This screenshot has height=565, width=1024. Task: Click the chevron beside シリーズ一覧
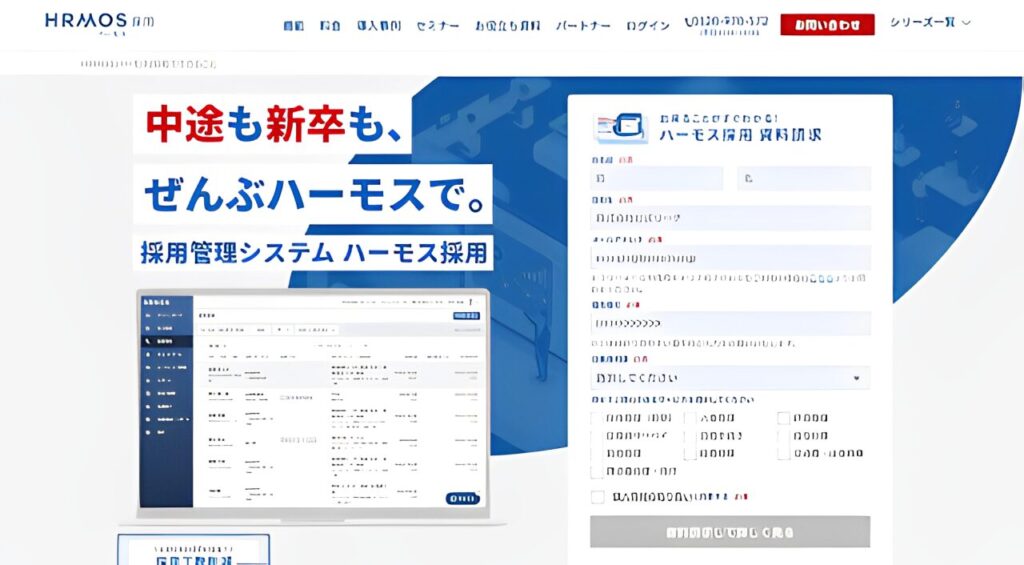(966, 22)
